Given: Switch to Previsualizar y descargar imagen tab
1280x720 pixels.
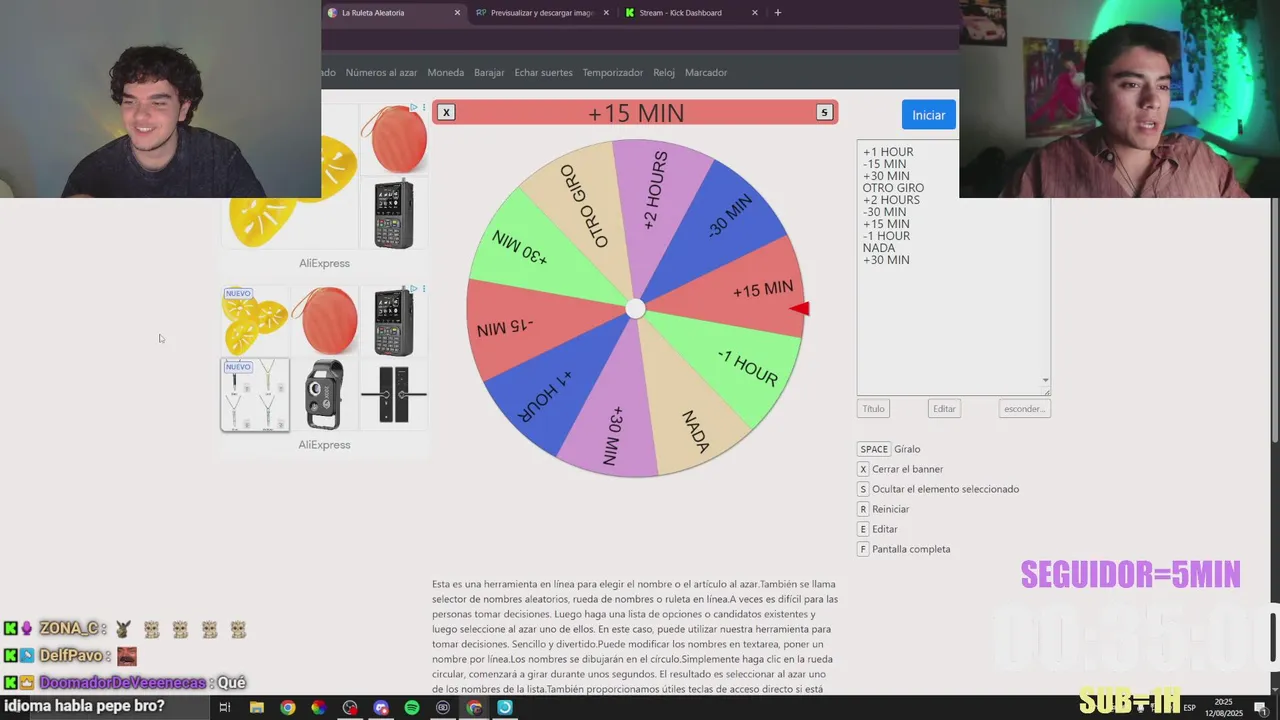Looking at the screenshot, I should coord(540,13).
